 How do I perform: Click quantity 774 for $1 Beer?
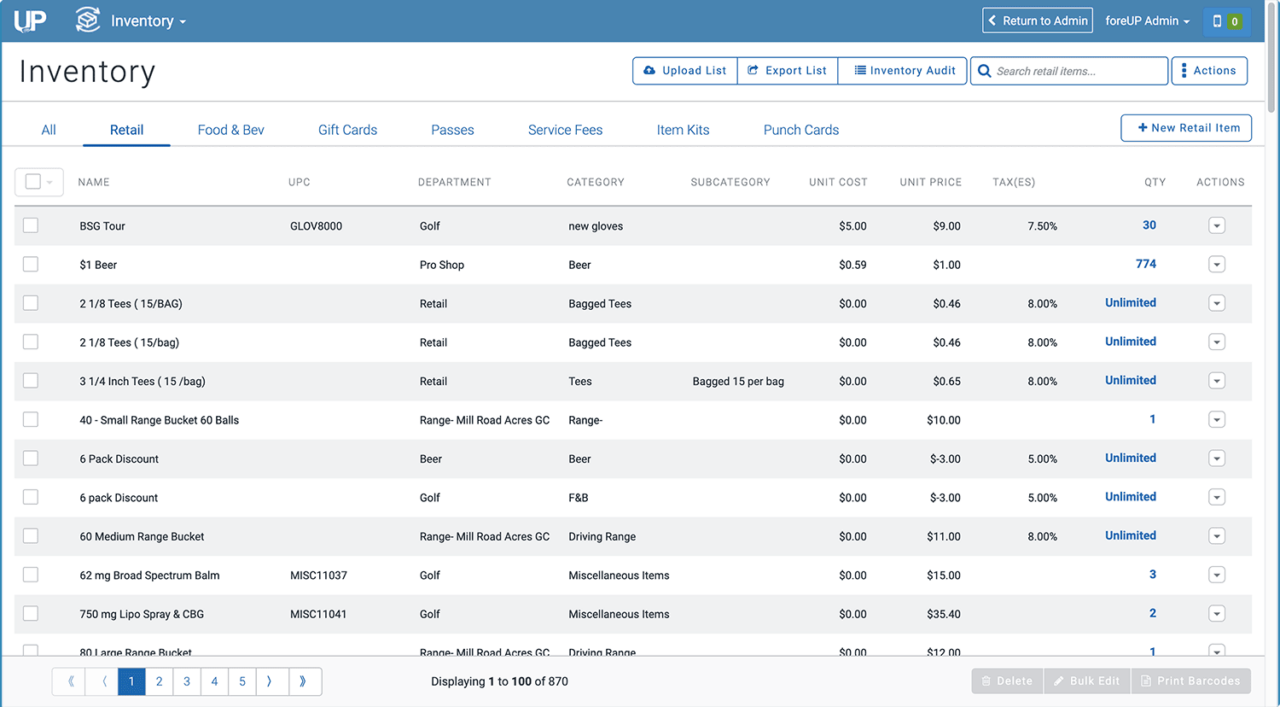(x=1146, y=265)
